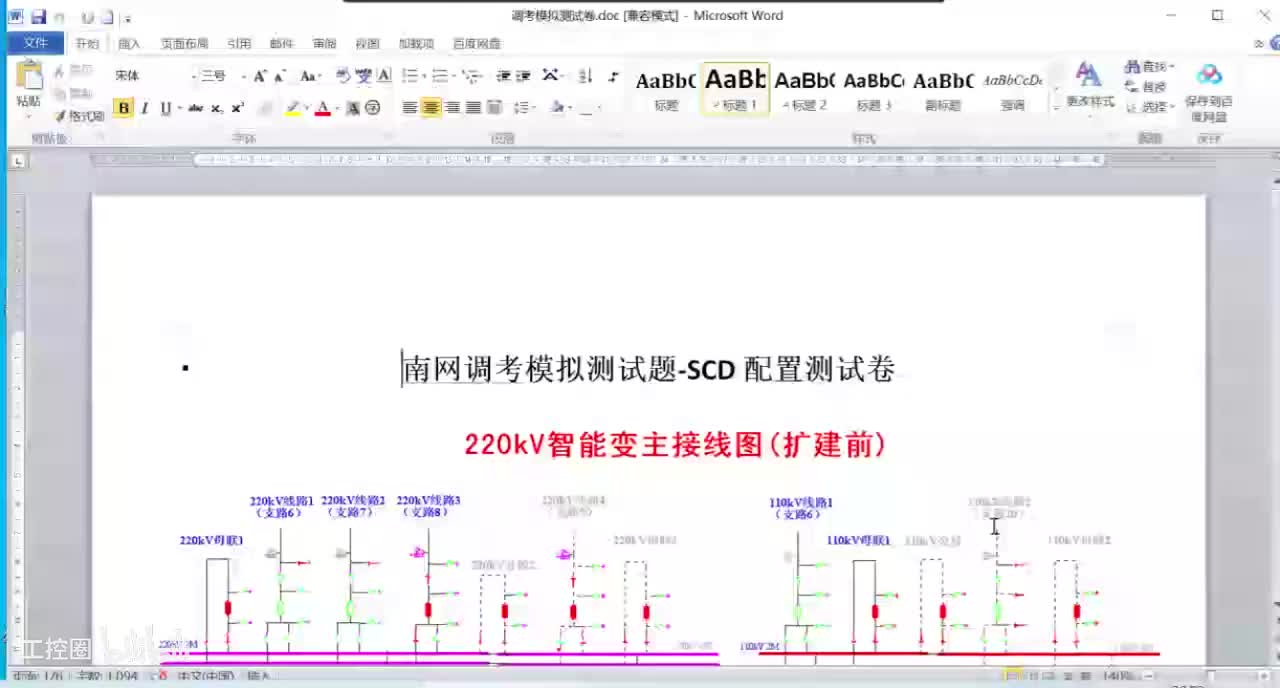Click the Grow Font icon
Image resolution: width=1280 pixels, height=688 pixels.
pos(260,76)
